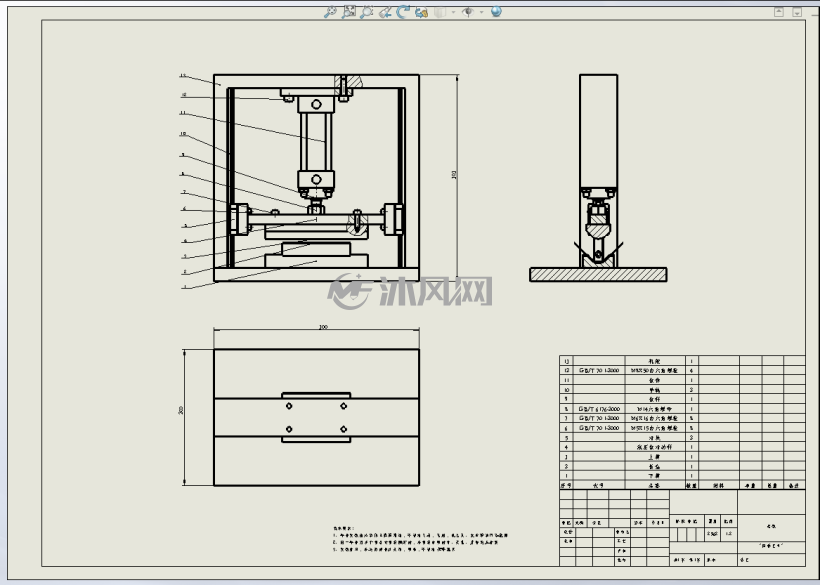Return to the Previous View
Viewport: 820px width, 585px height.
385,12
